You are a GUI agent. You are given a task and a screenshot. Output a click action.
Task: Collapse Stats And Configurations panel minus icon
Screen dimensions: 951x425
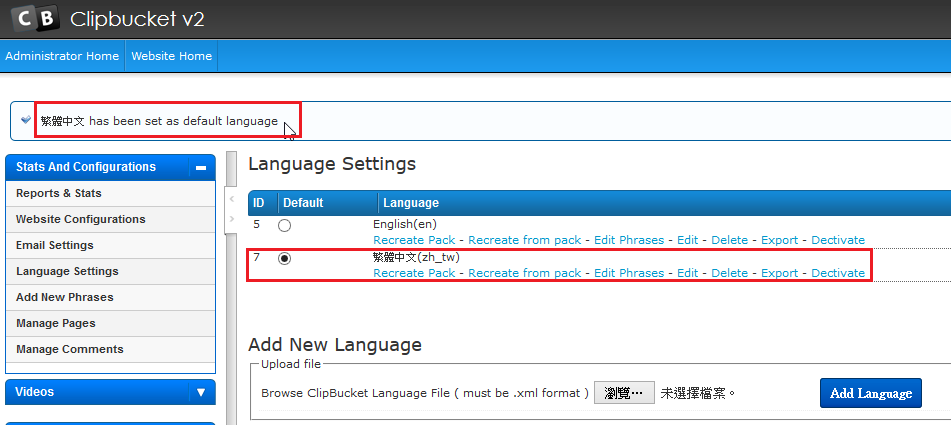click(201, 168)
